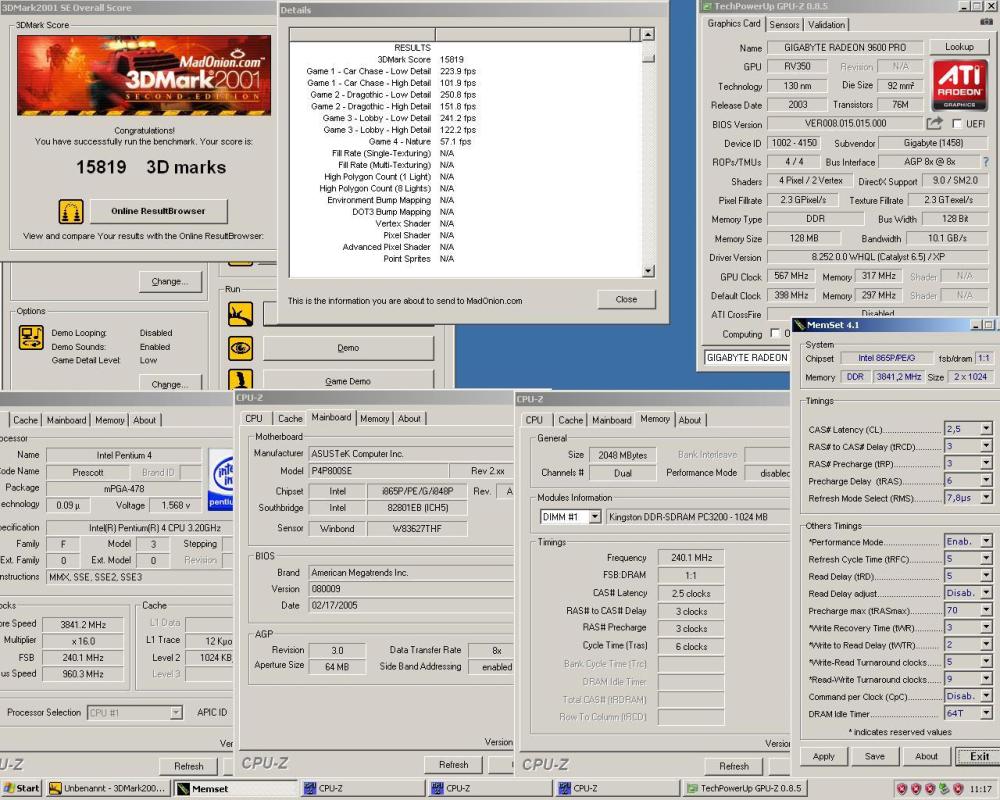Switch to the GPU-Z Sensors tab

pyautogui.click(x=784, y=25)
